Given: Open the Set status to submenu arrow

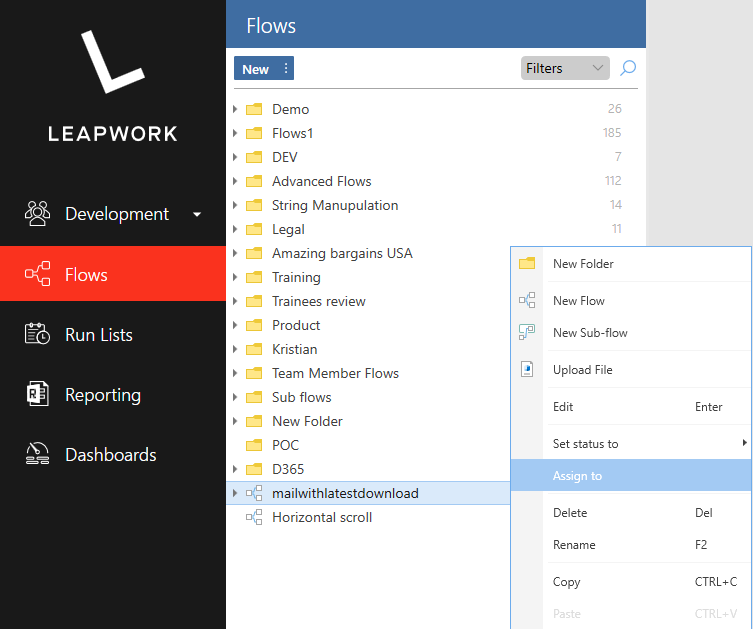Looking at the screenshot, I should tap(744, 443).
